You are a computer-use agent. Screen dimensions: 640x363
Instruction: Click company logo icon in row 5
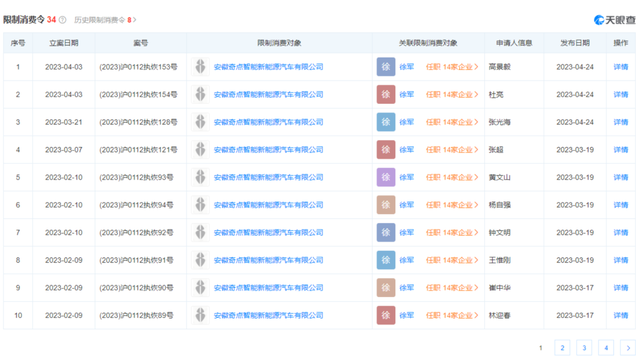click(200, 177)
